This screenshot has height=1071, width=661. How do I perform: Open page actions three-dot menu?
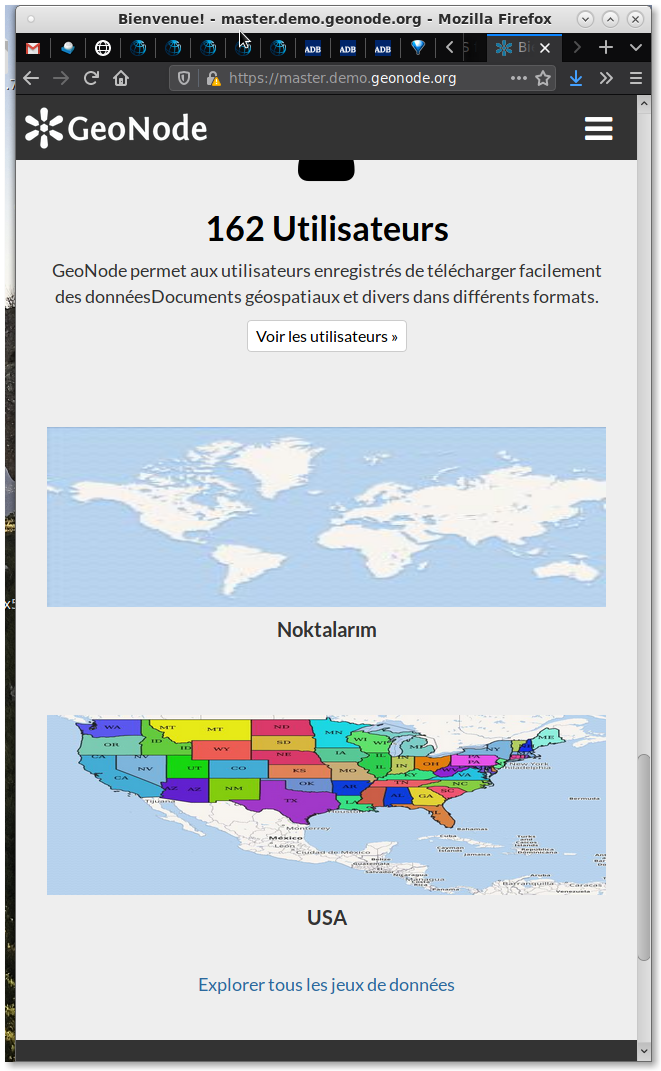tap(519, 79)
